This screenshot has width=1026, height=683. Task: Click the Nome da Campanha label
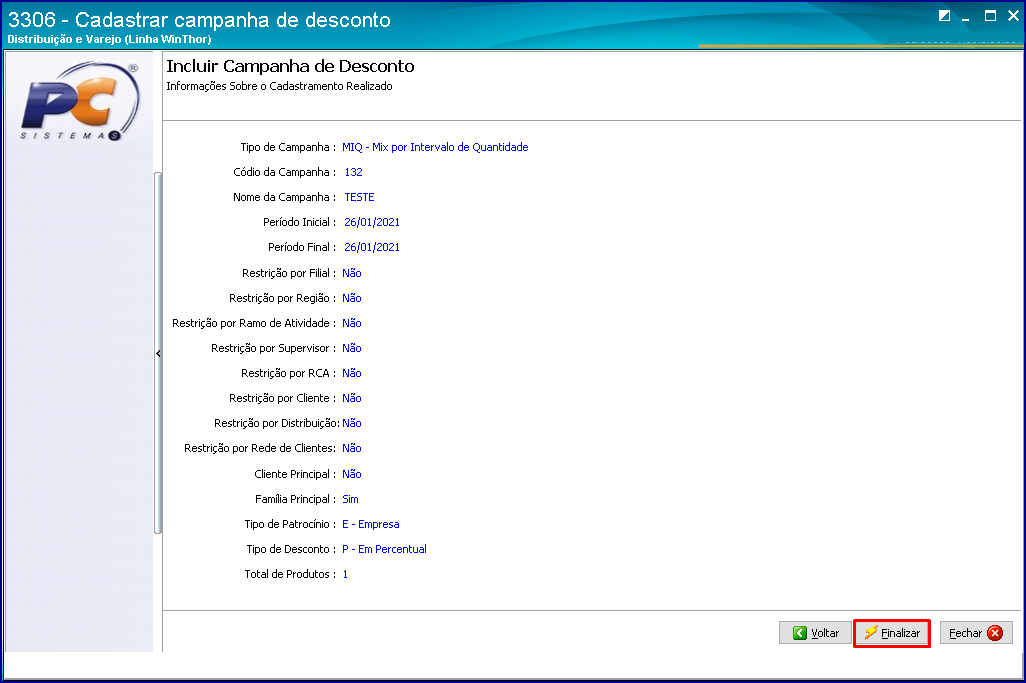[x=284, y=197]
